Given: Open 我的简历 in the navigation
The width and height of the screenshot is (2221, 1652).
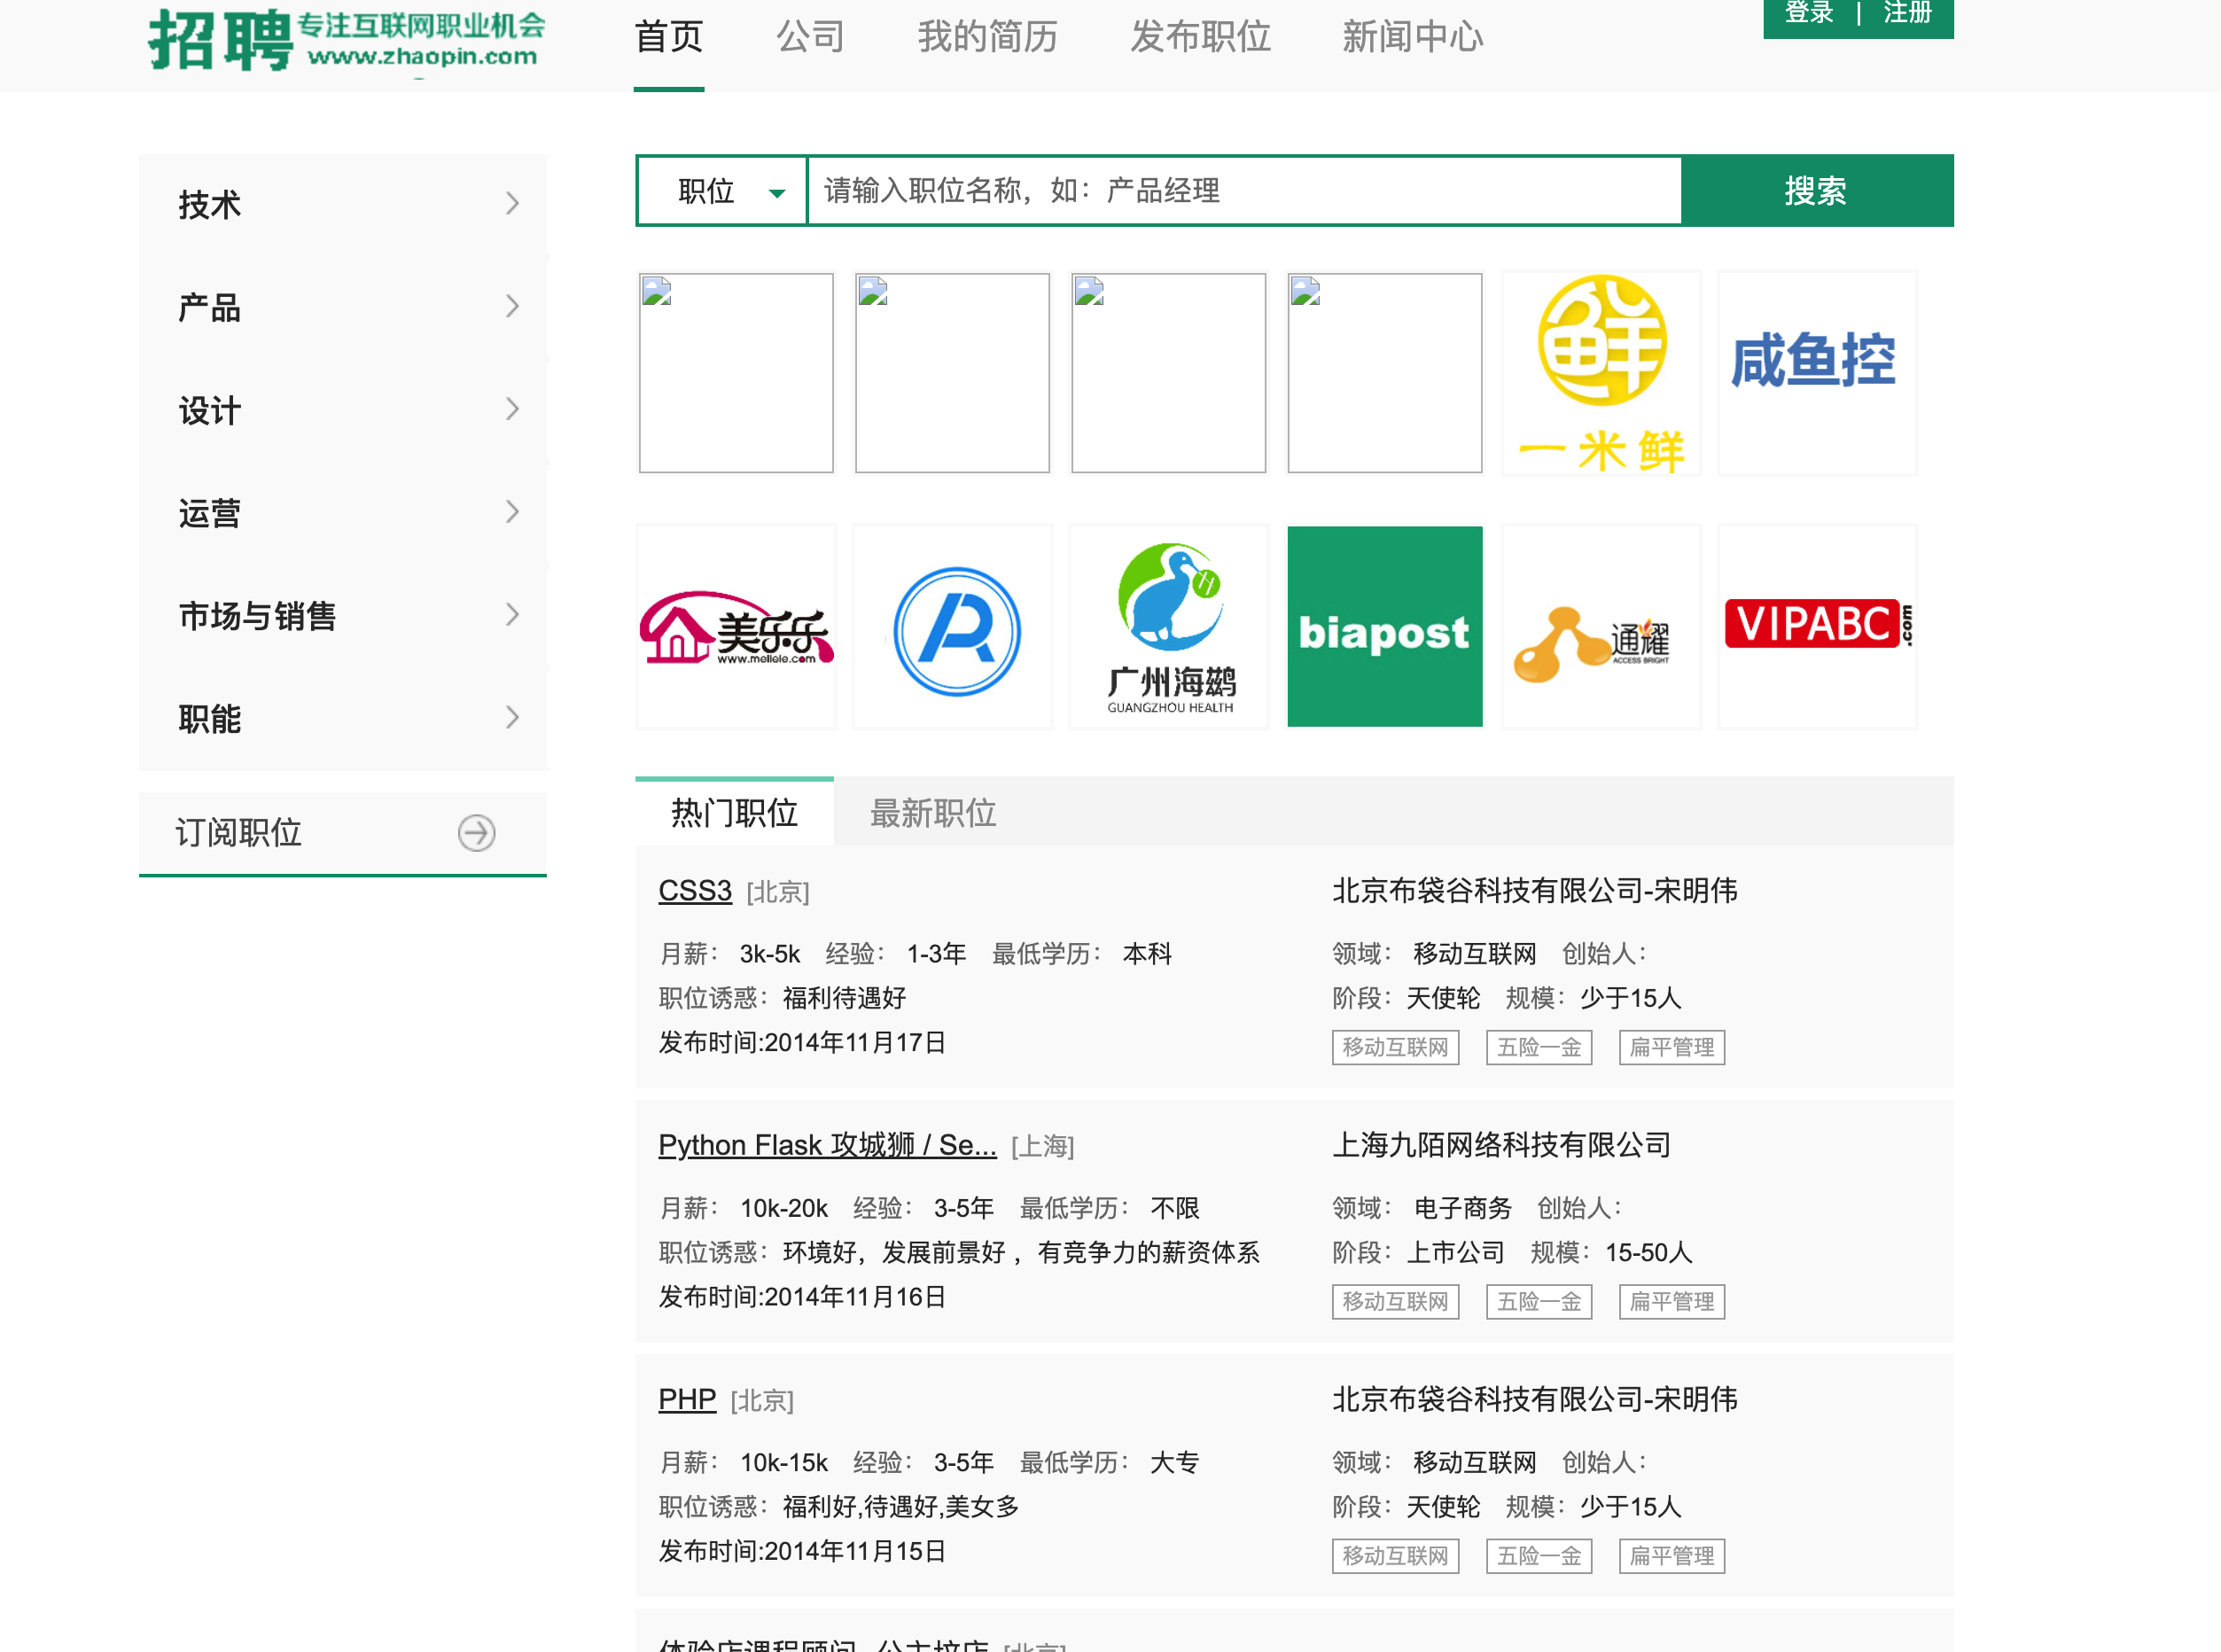Looking at the screenshot, I should [x=988, y=37].
